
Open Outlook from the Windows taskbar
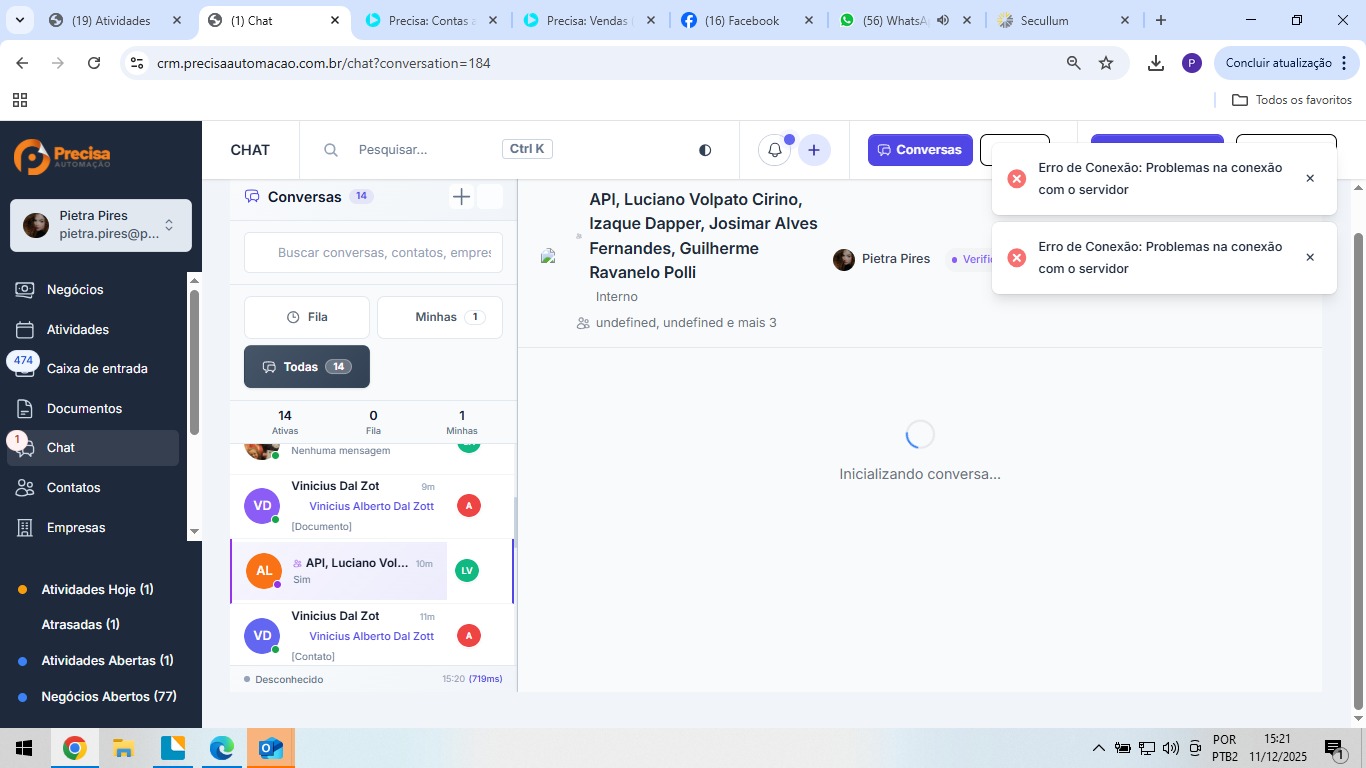[271, 748]
